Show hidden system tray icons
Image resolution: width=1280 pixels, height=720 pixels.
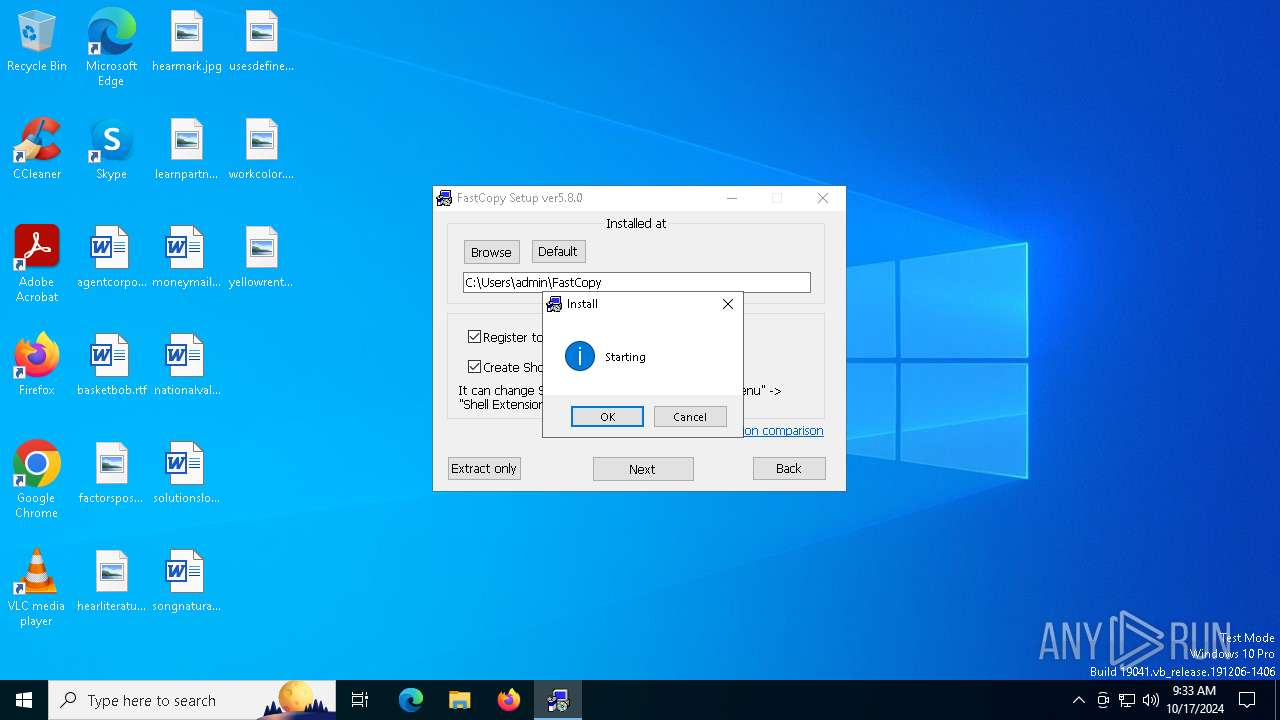(1078, 700)
